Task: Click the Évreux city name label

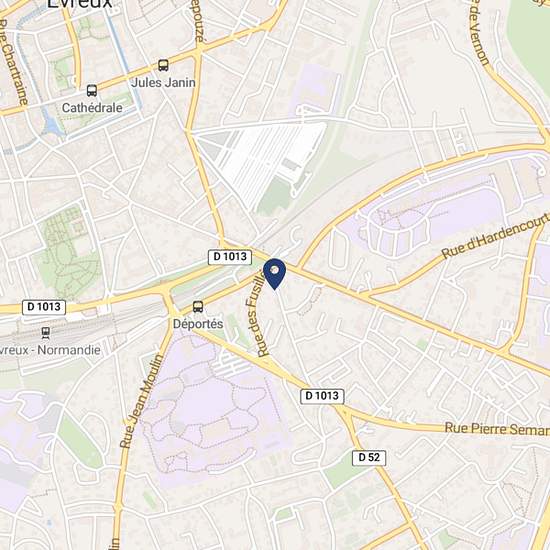Action: click(x=80, y=4)
